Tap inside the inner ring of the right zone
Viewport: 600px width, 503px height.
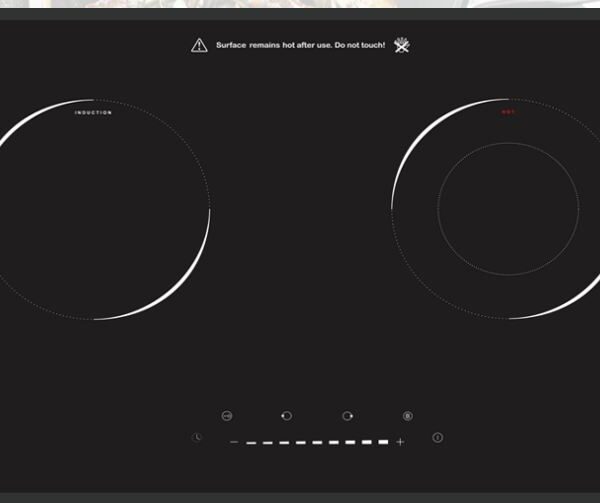coord(508,209)
